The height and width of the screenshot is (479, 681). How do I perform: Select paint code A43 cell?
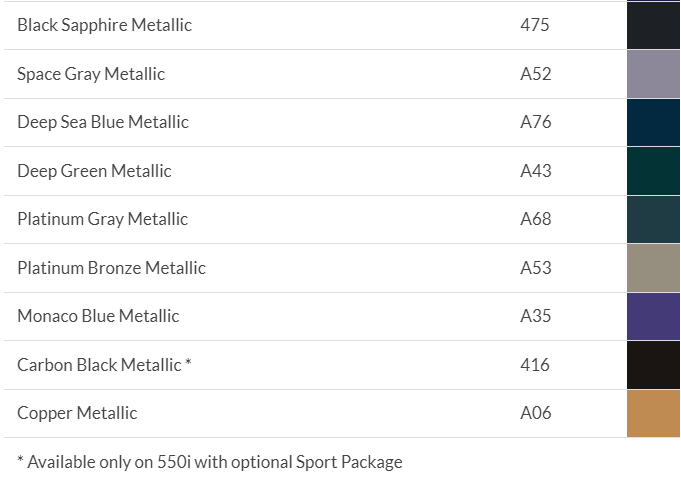536,171
